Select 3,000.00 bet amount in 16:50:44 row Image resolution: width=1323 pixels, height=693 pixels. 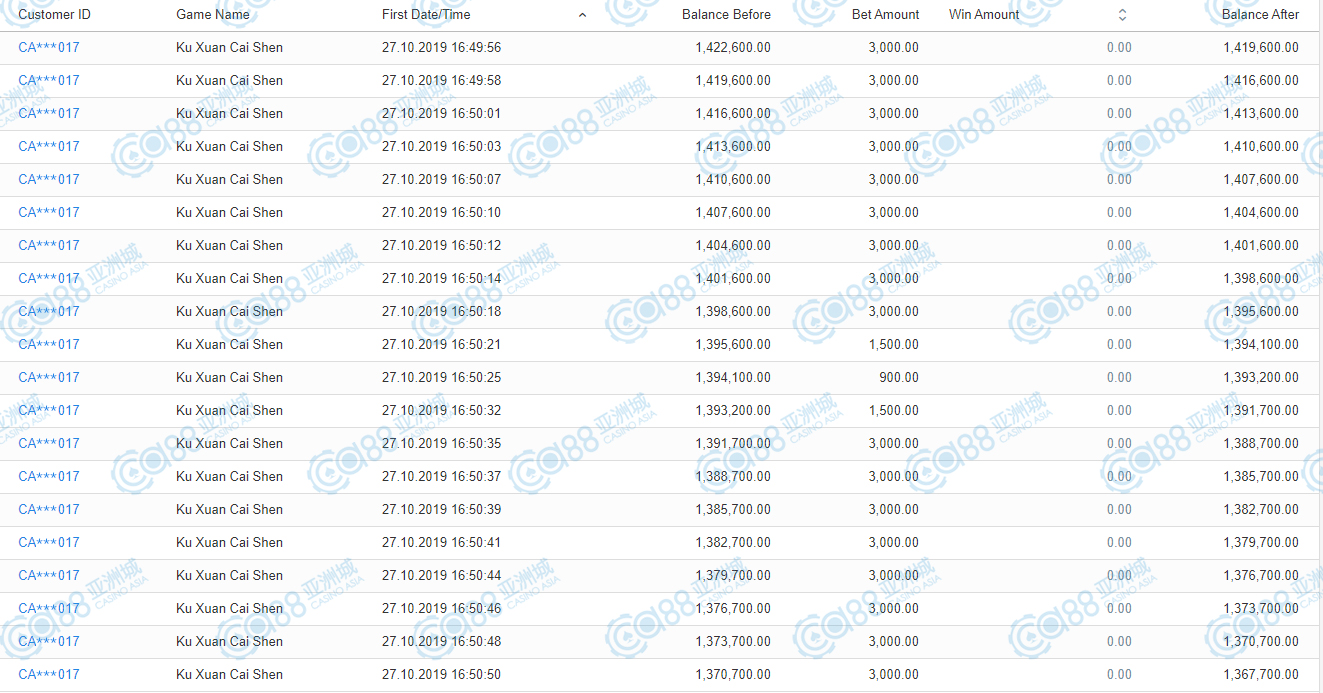click(894, 576)
